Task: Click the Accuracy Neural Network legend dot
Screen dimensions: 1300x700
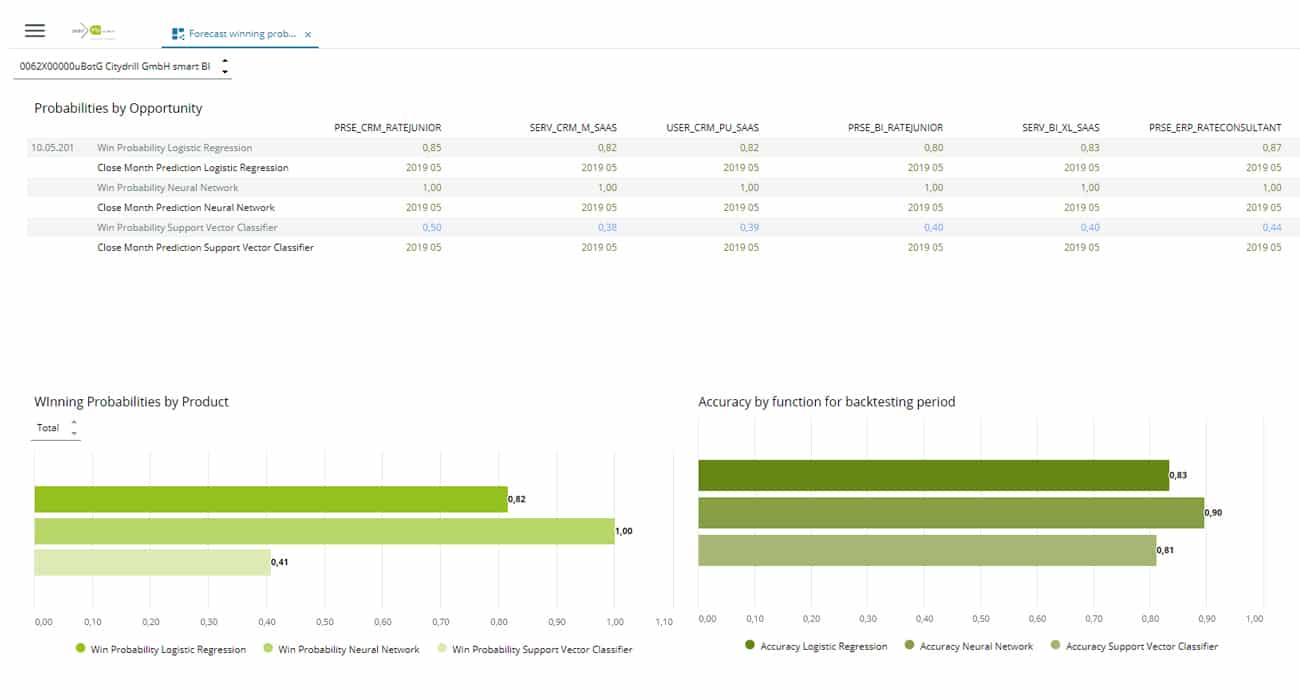Action: (908, 646)
